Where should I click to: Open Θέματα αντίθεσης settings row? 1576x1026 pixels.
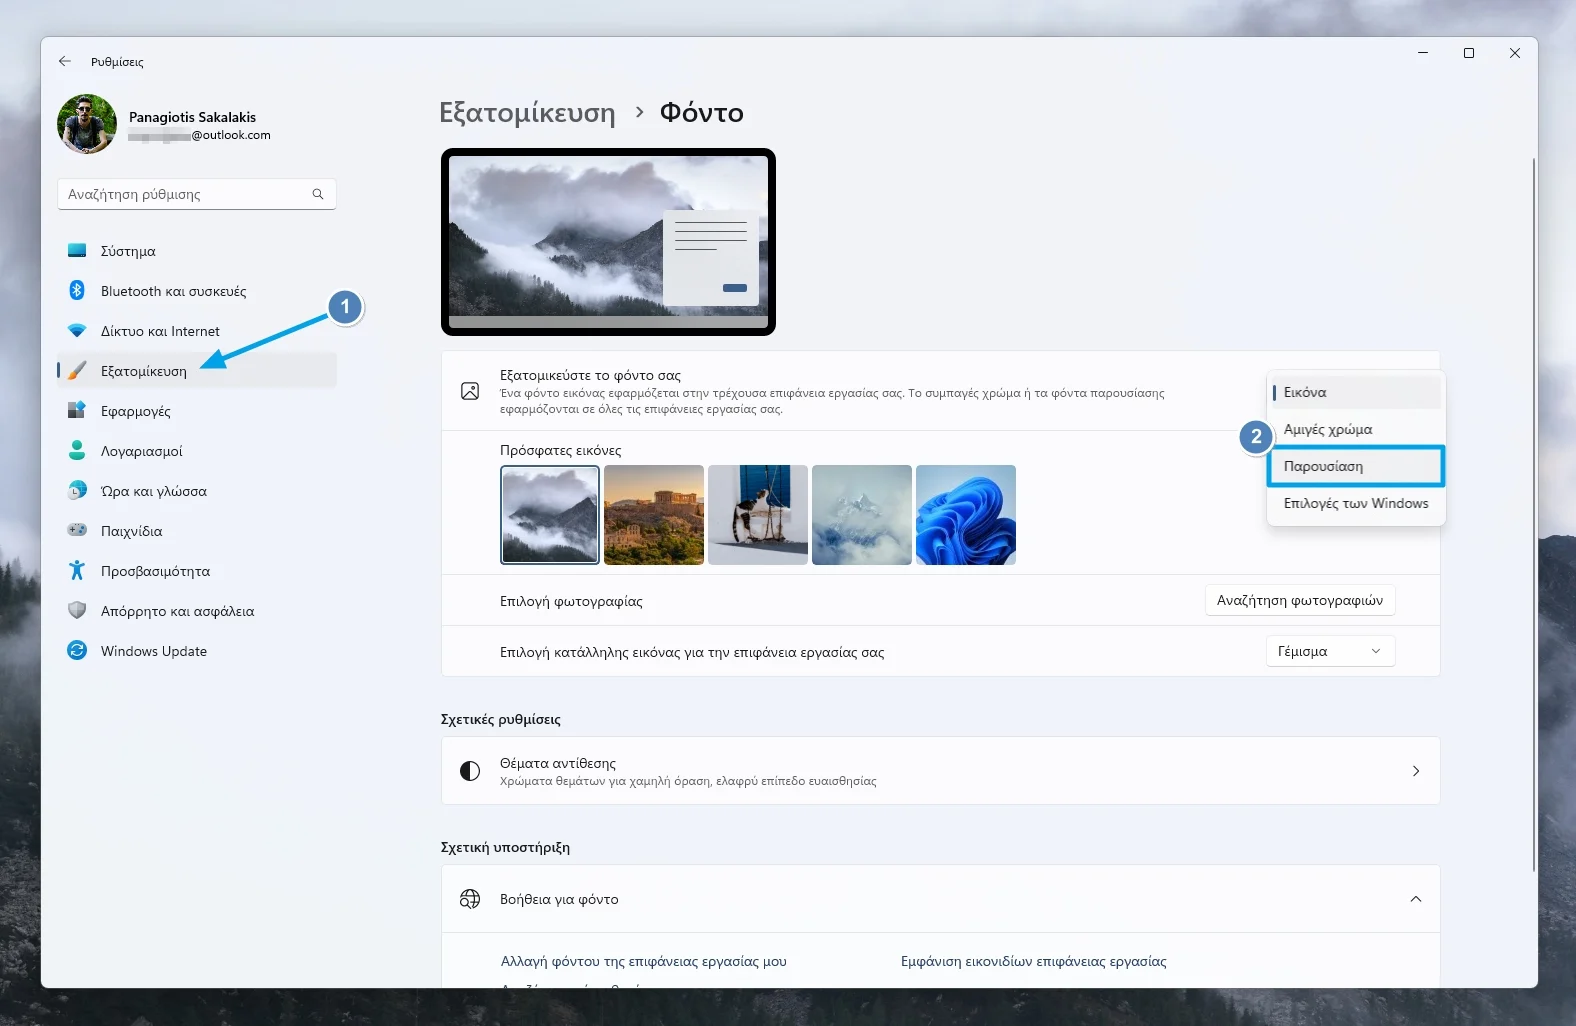coord(940,771)
